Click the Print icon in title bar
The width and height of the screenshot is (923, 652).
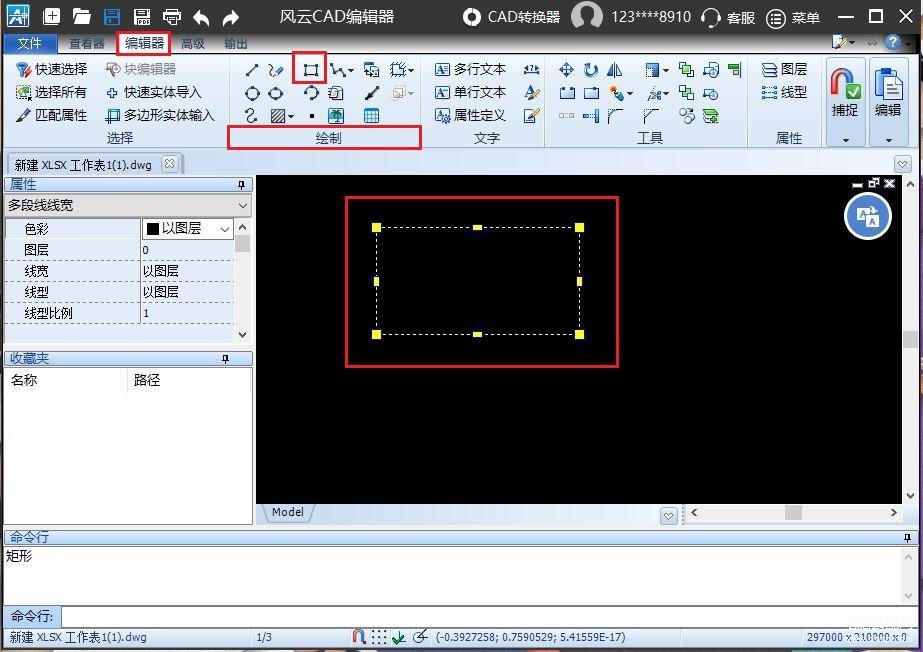(x=171, y=17)
